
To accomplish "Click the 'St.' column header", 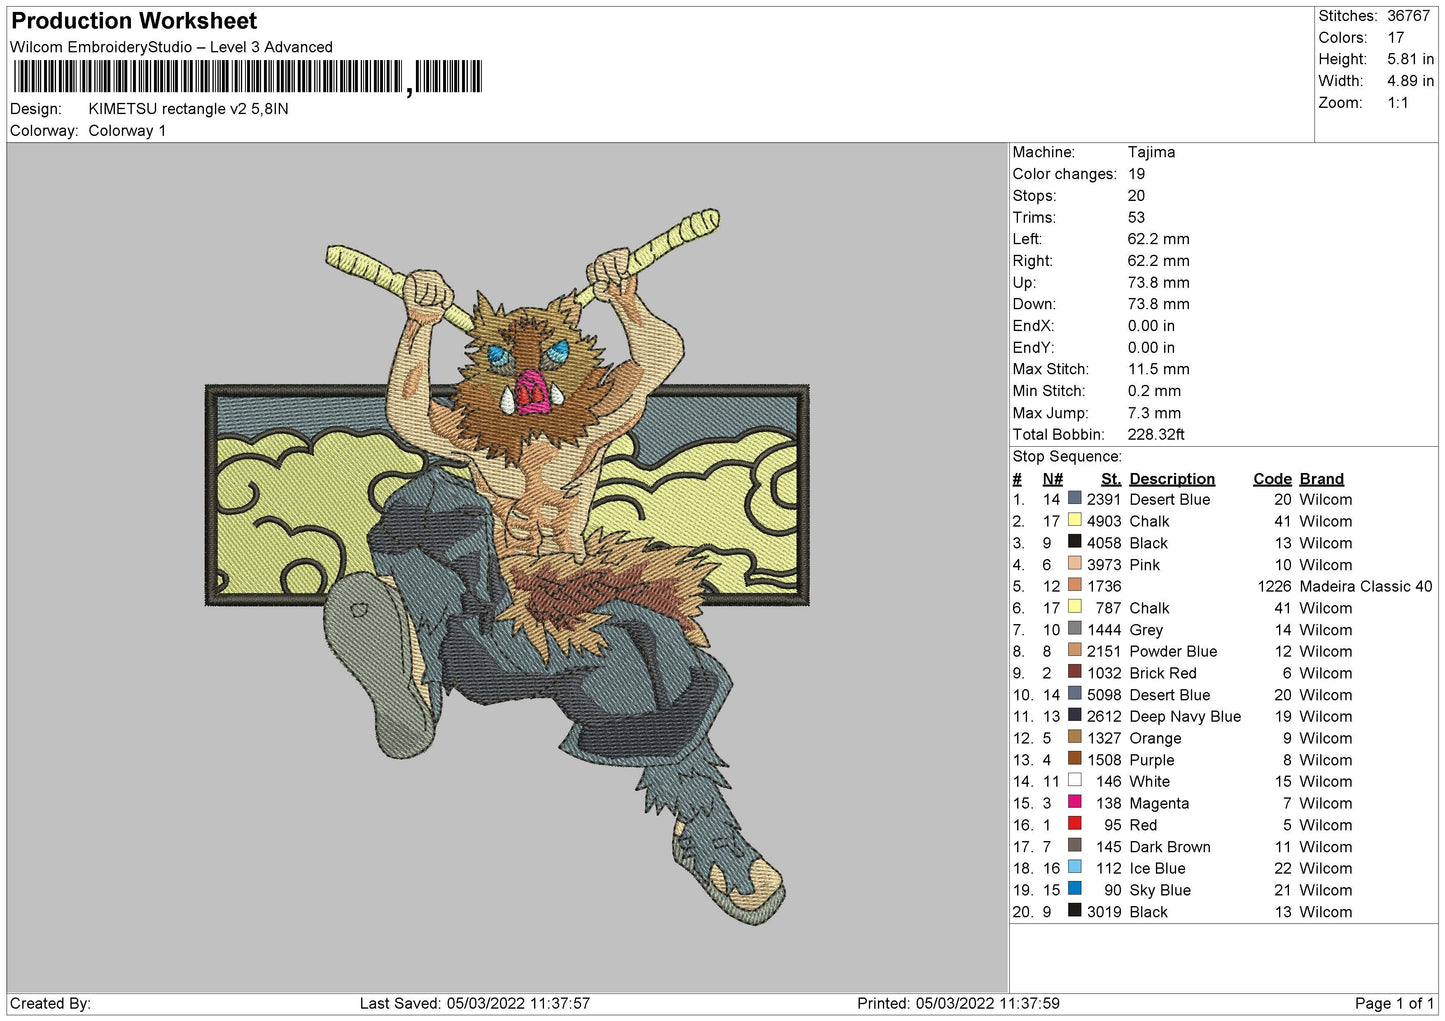I will tap(1111, 479).
